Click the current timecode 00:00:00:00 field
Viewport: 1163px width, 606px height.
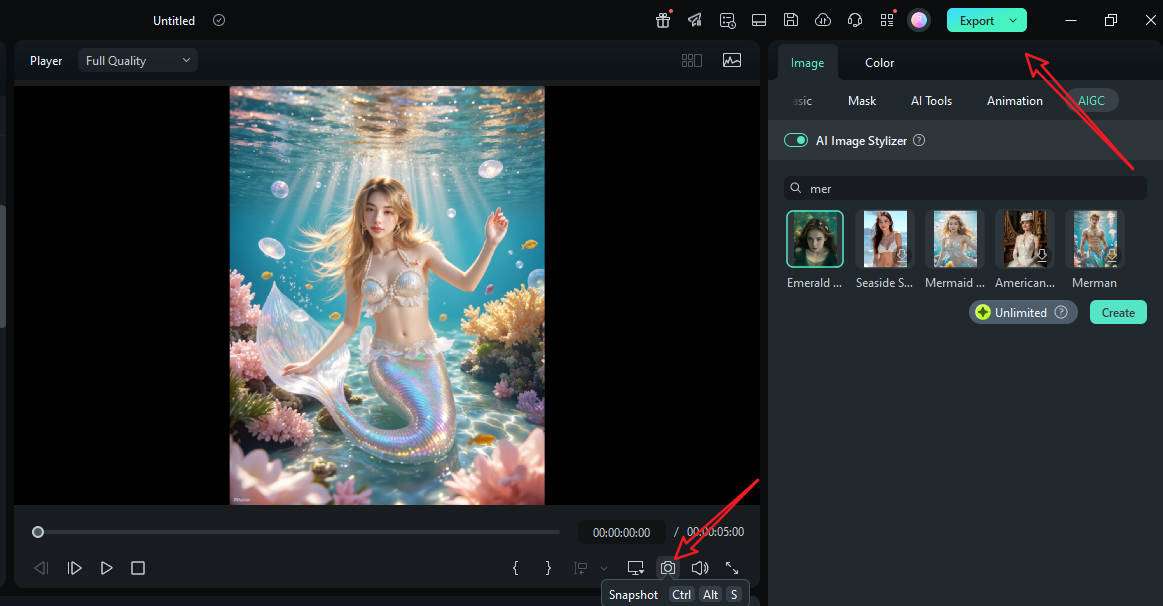pyautogui.click(x=622, y=532)
